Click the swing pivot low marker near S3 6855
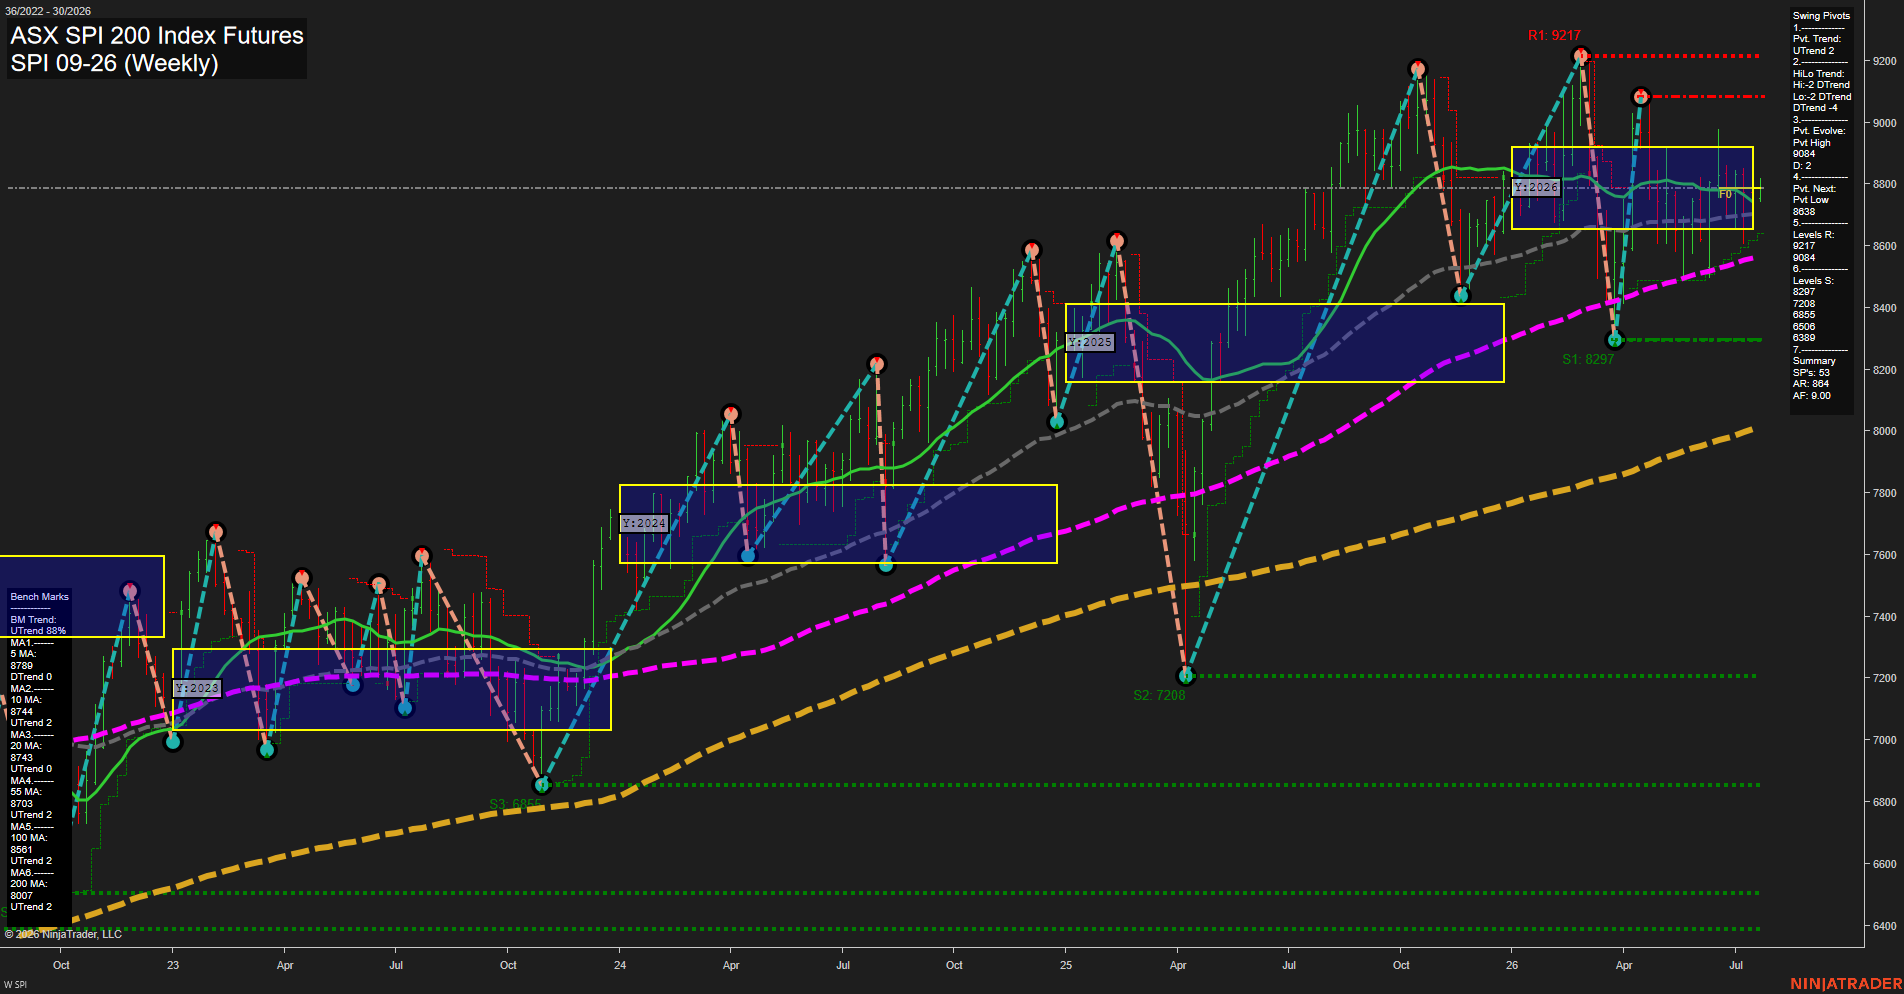Image resolution: width=1904 pixels, height=994 pixels. click(542, 785)
